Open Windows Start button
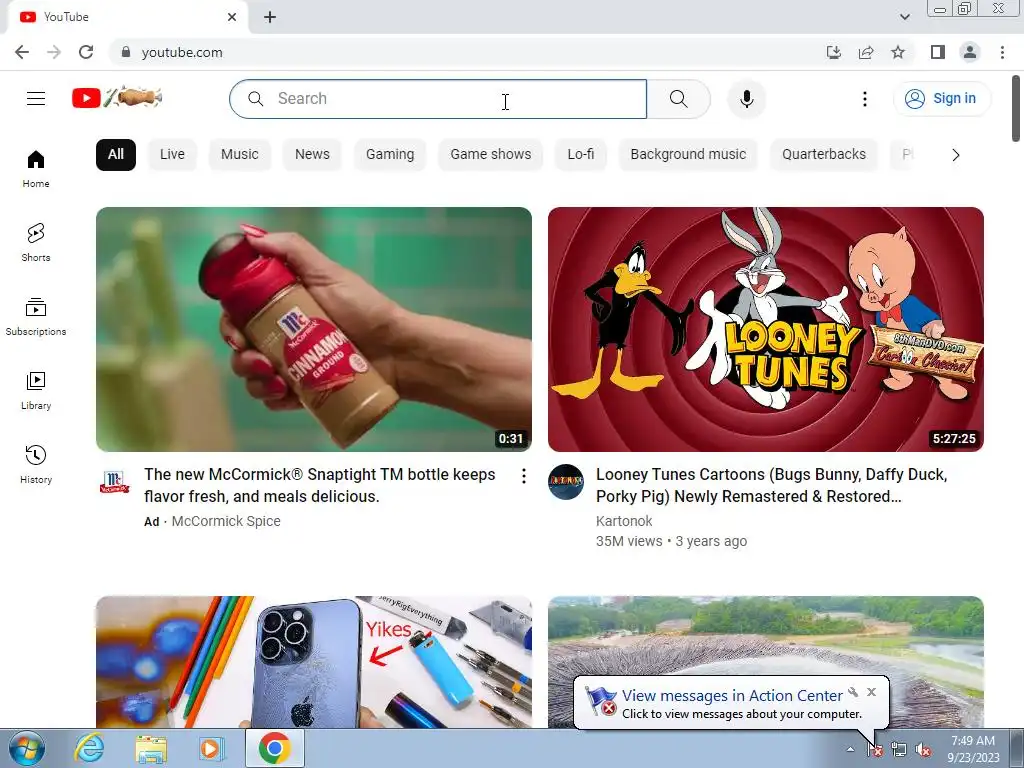Screen dimensions: 1024x768 pos(27,748)
